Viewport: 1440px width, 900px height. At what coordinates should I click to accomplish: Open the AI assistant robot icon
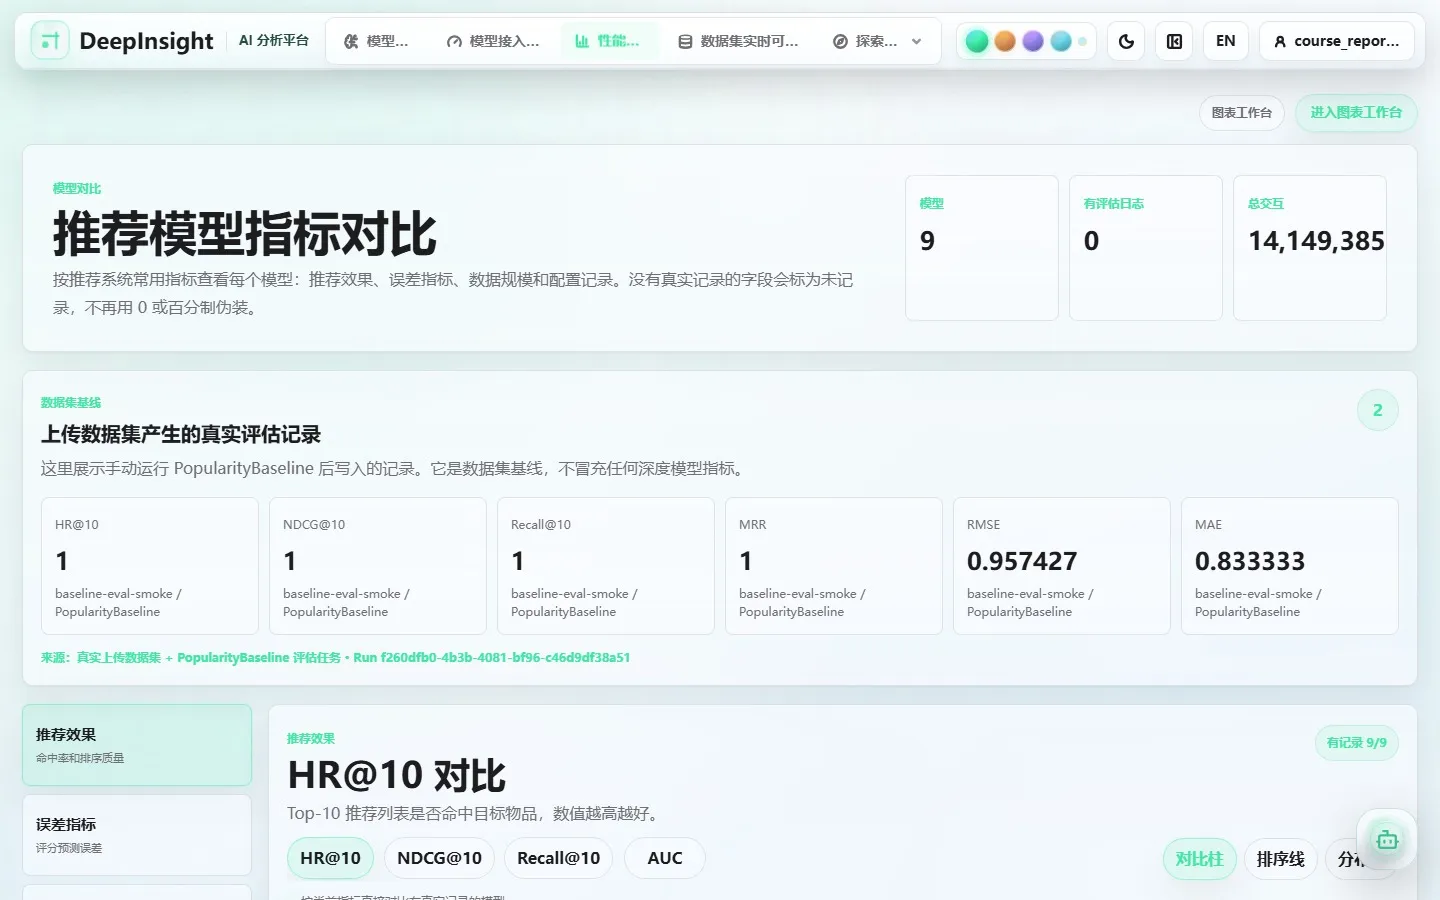coord(1387,840)
